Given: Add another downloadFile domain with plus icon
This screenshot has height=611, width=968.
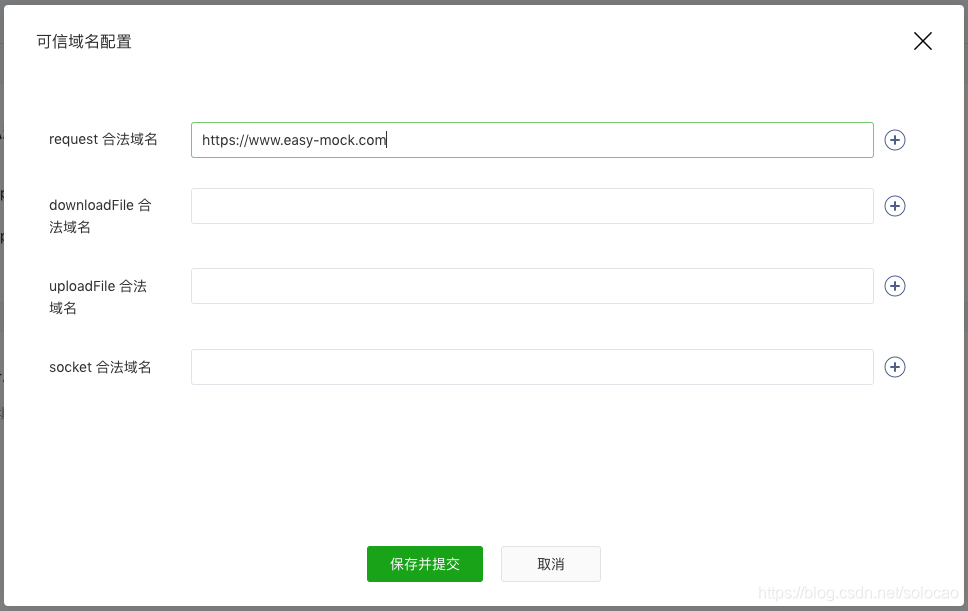Looking at the screenshot, I should (895, 206).
